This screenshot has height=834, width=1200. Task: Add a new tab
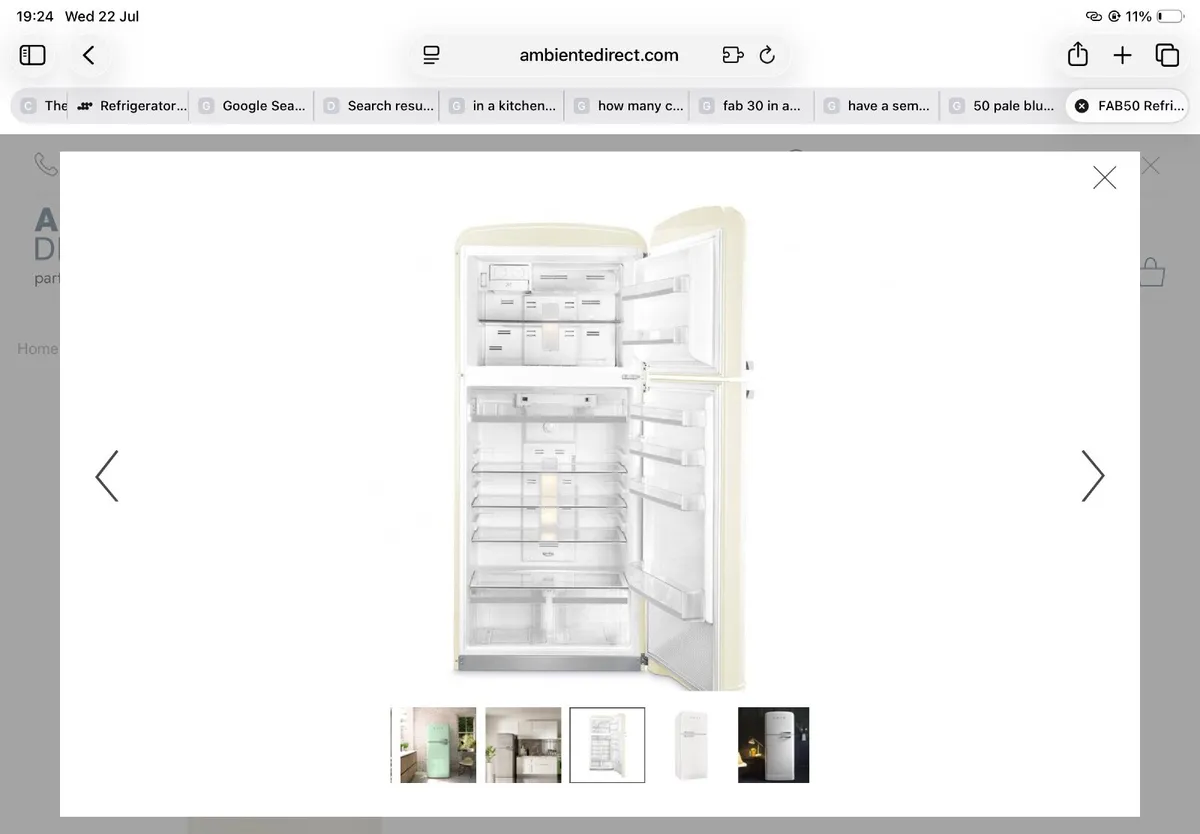pos(1122,55)
